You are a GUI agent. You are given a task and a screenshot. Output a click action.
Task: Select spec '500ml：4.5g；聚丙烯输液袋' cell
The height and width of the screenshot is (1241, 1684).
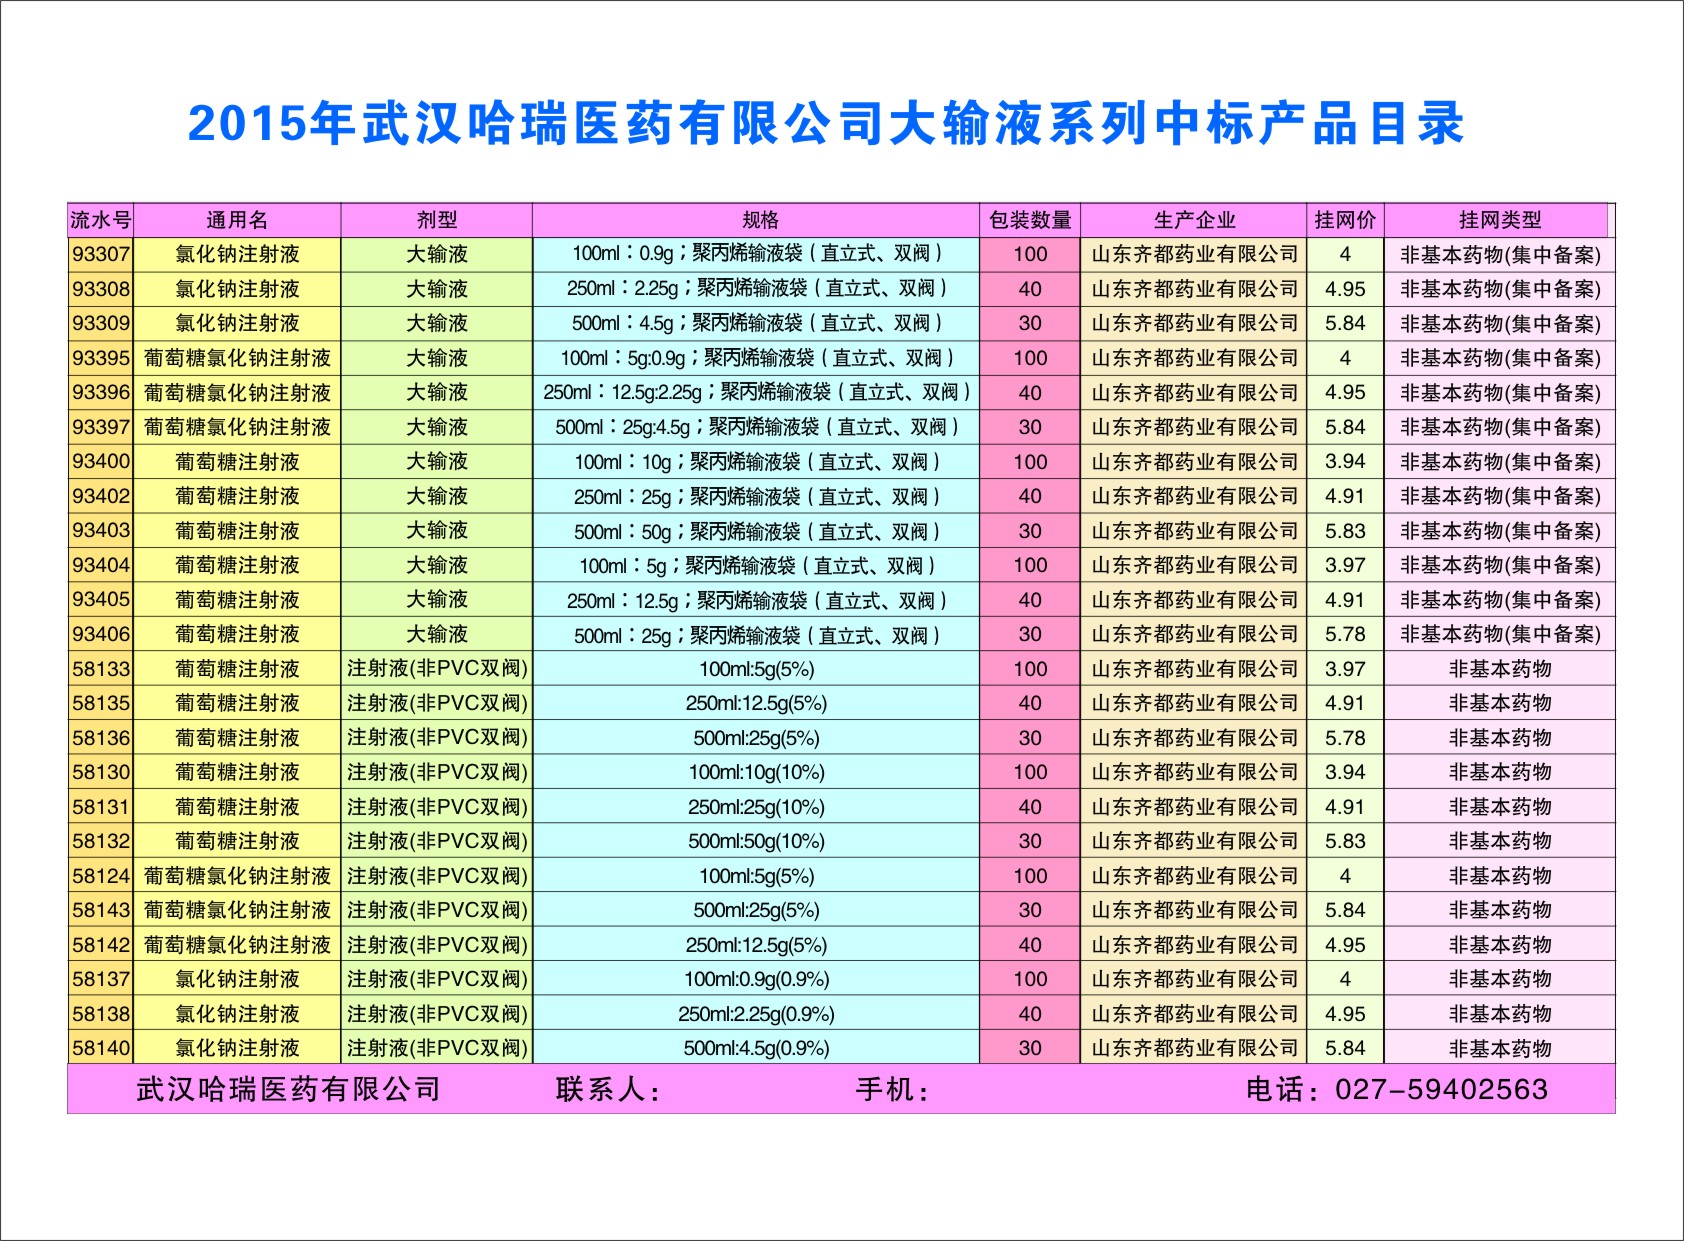click(756, 323)
